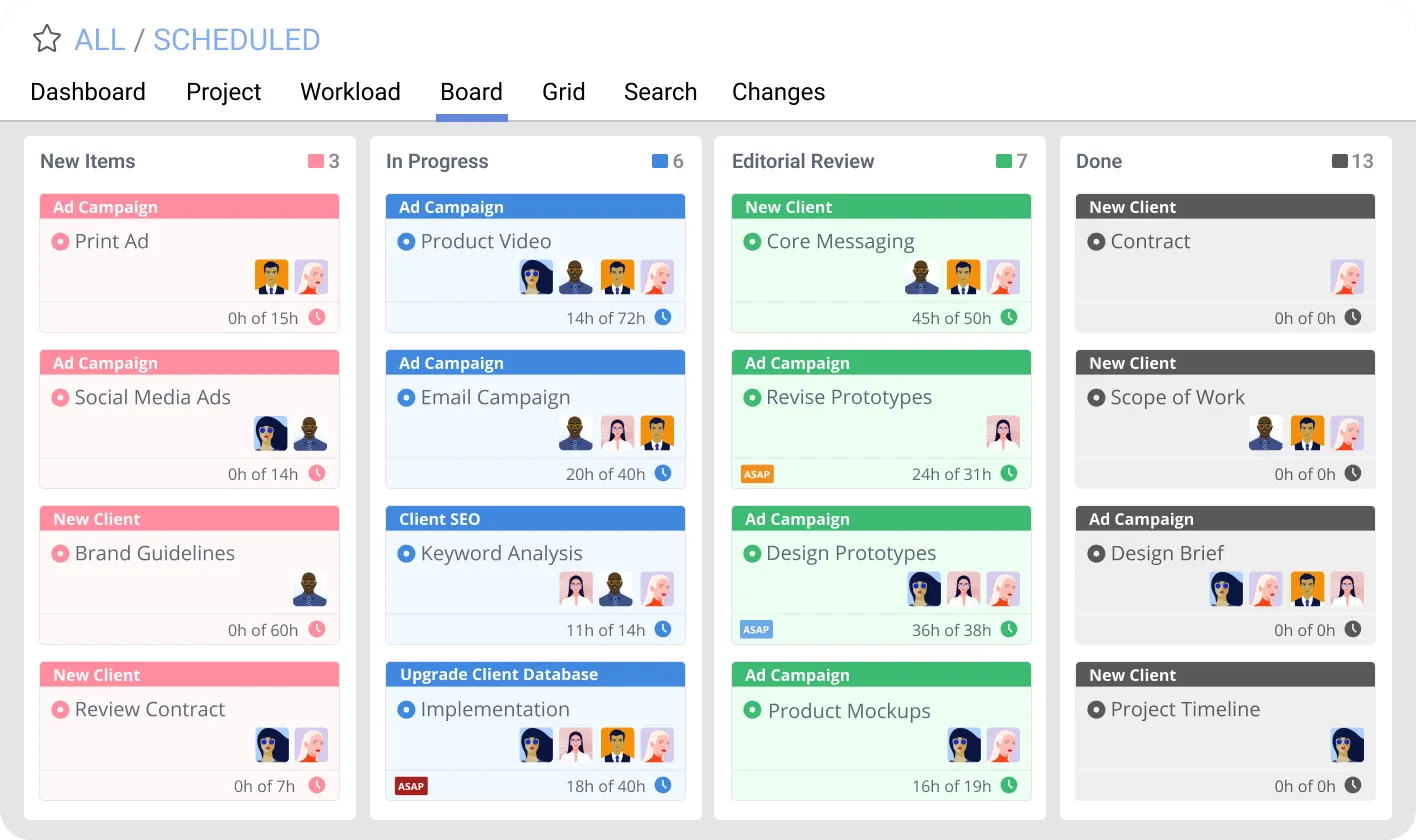The width and height of the screenshot is (1416, 840).
Task: Select the Board tab
Action: [471, 92]
